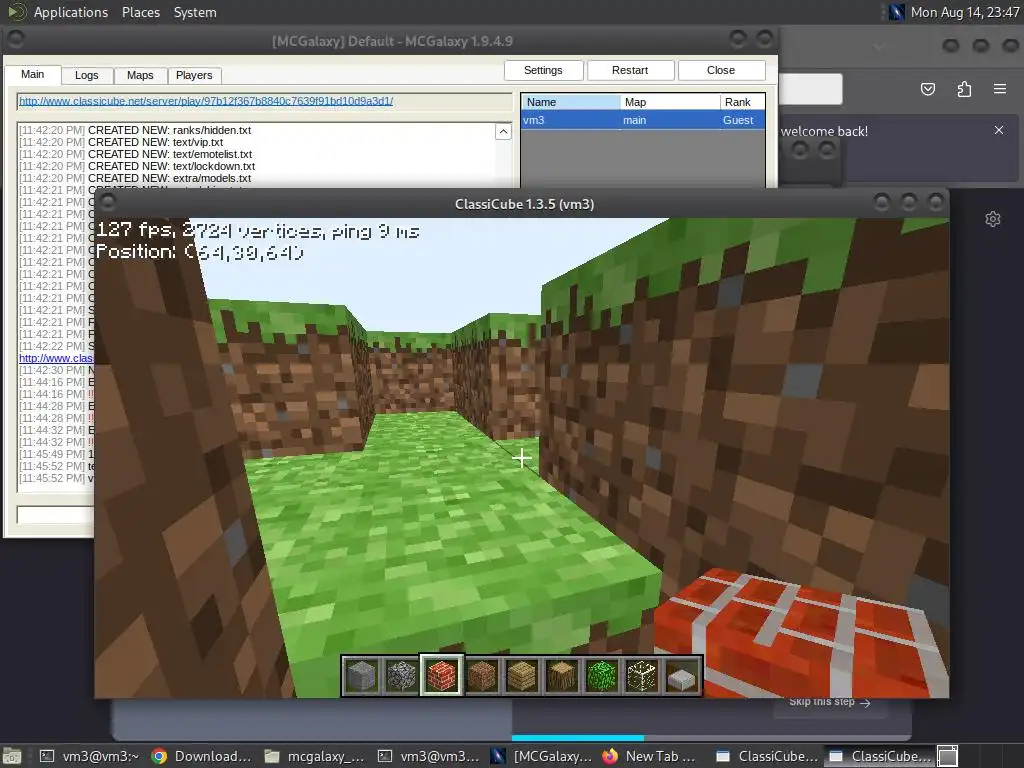The image size is (1024, 768).
Task: Click the tray icon beside the clock
Action: (897, 12)
